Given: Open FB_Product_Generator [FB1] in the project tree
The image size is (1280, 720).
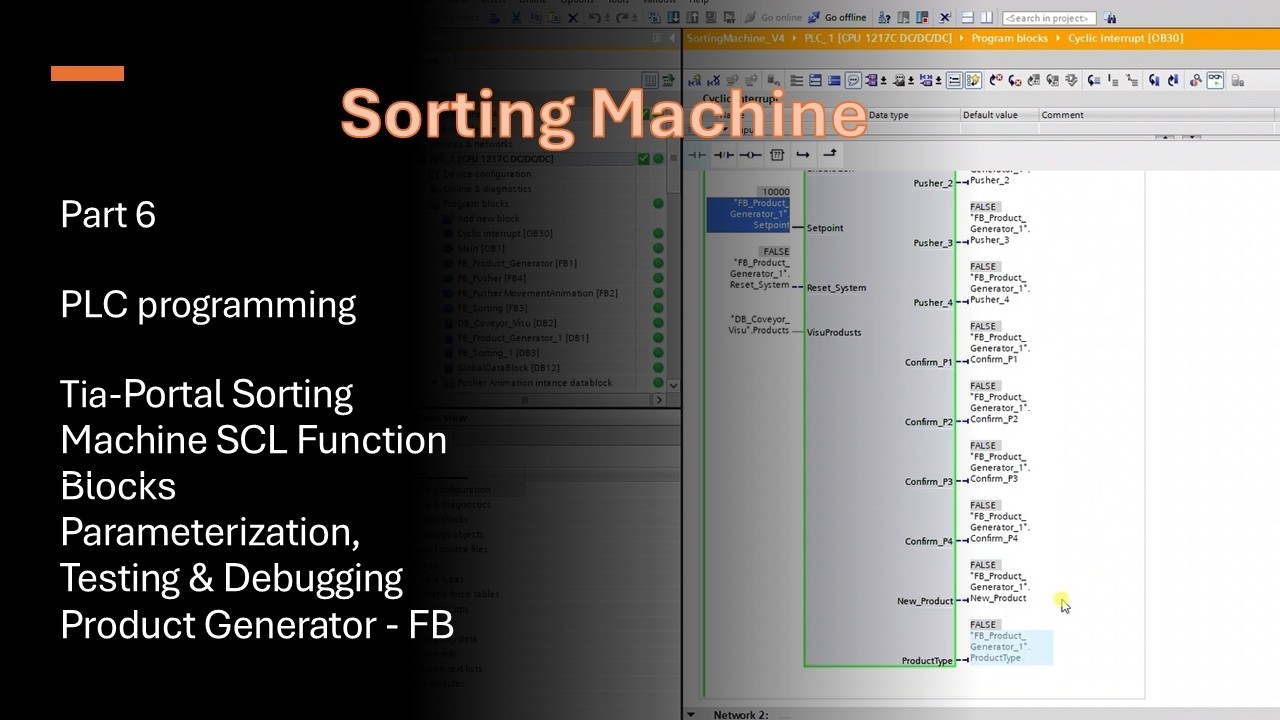Looking at the screenshot, I should pyautogui.click(x=516, y=264).
